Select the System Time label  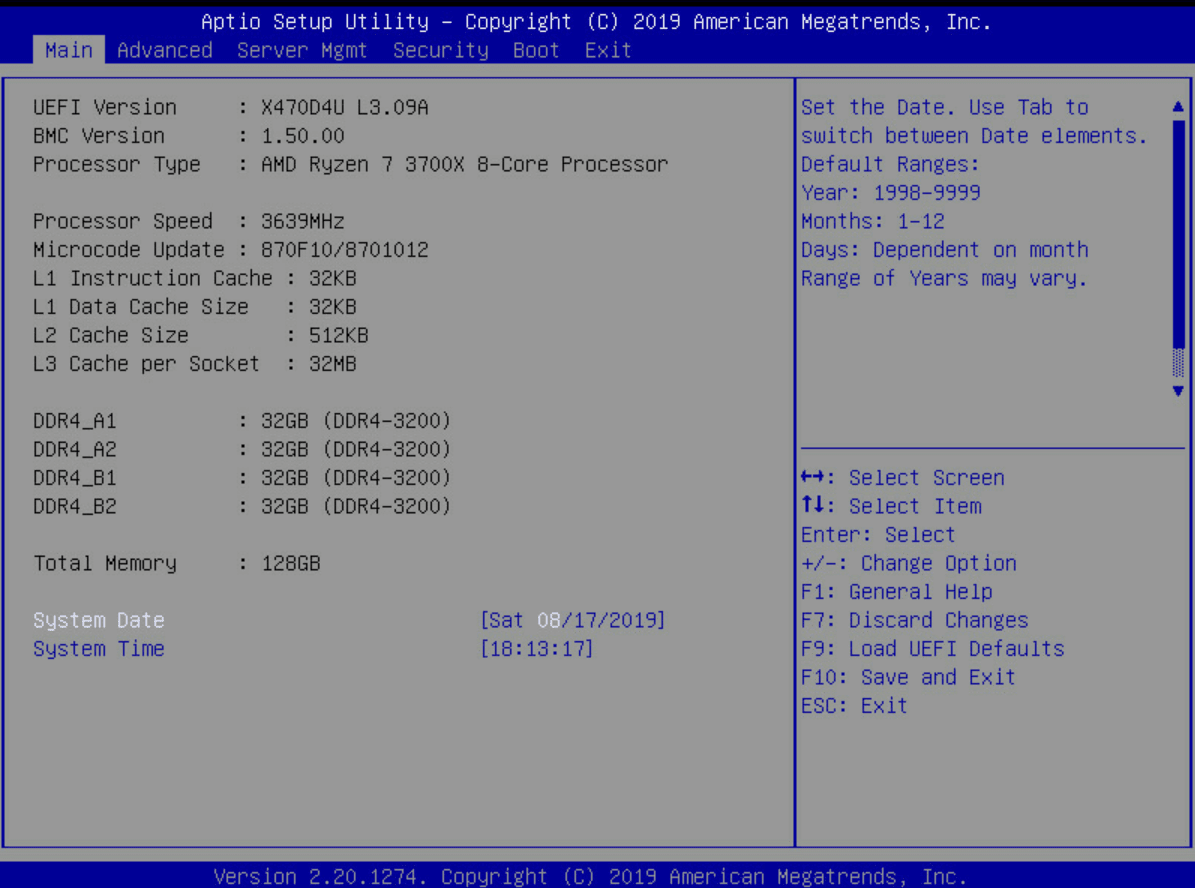pos(98,649)
